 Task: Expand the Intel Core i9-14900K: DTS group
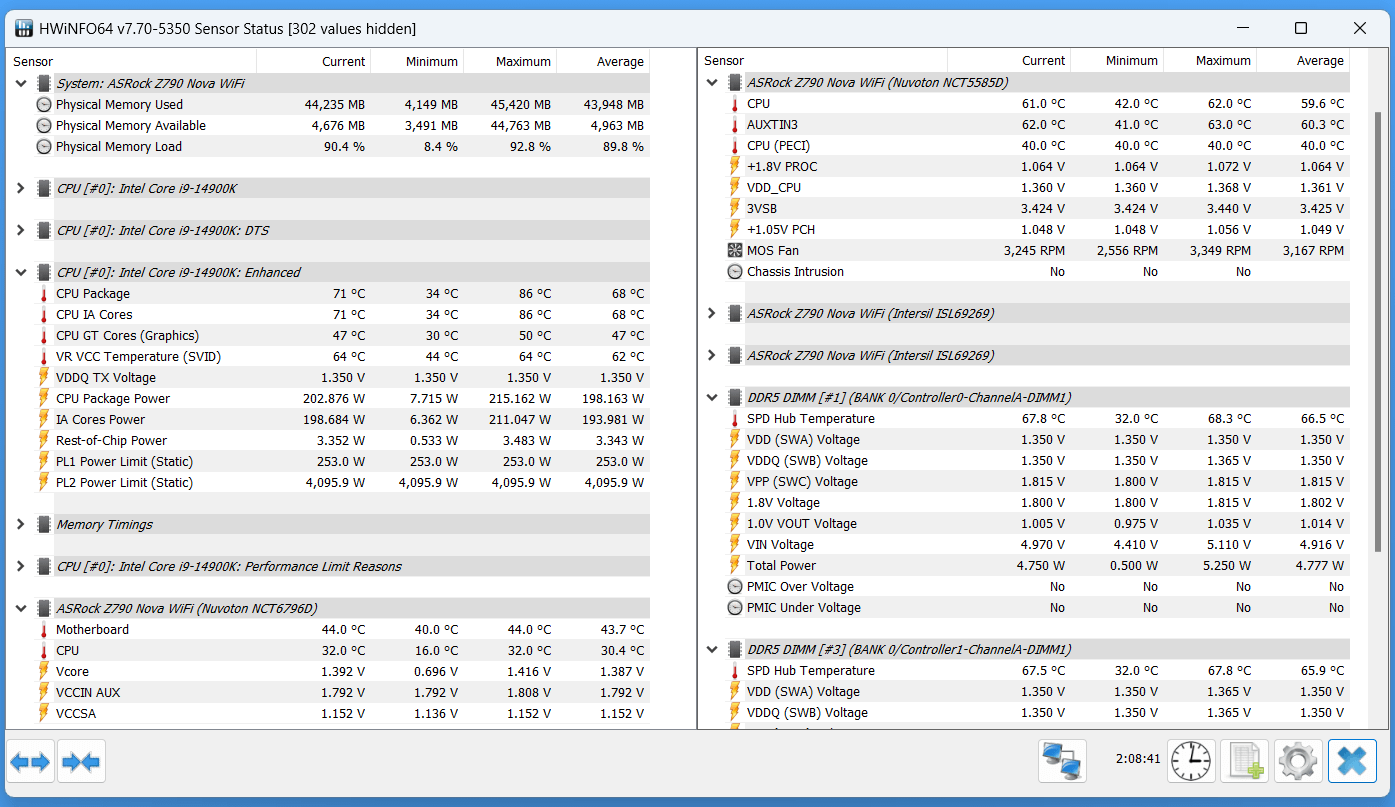(21, 231)
